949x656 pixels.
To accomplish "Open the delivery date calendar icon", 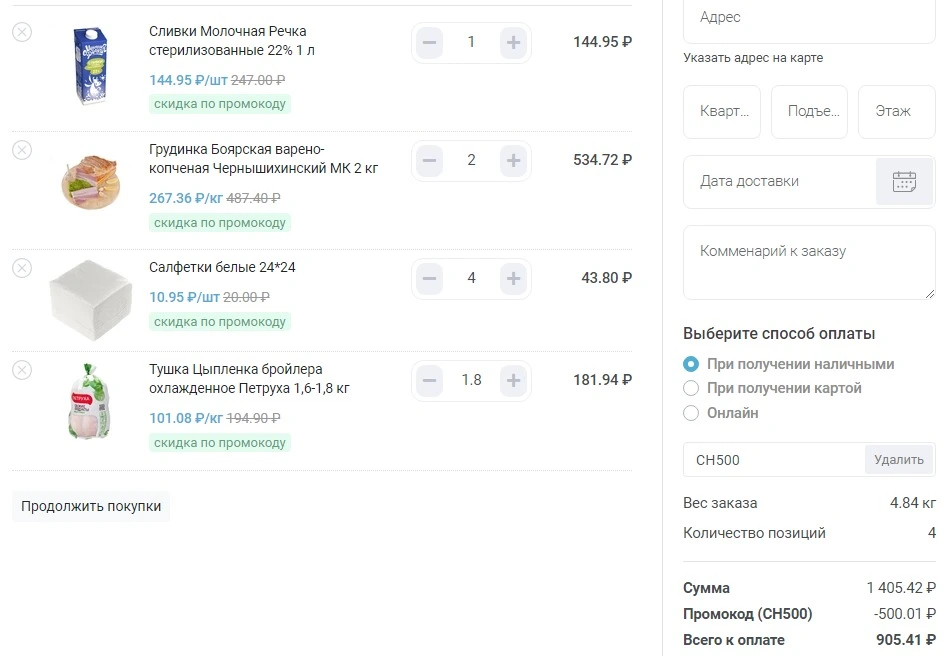I will coord(904,182).
